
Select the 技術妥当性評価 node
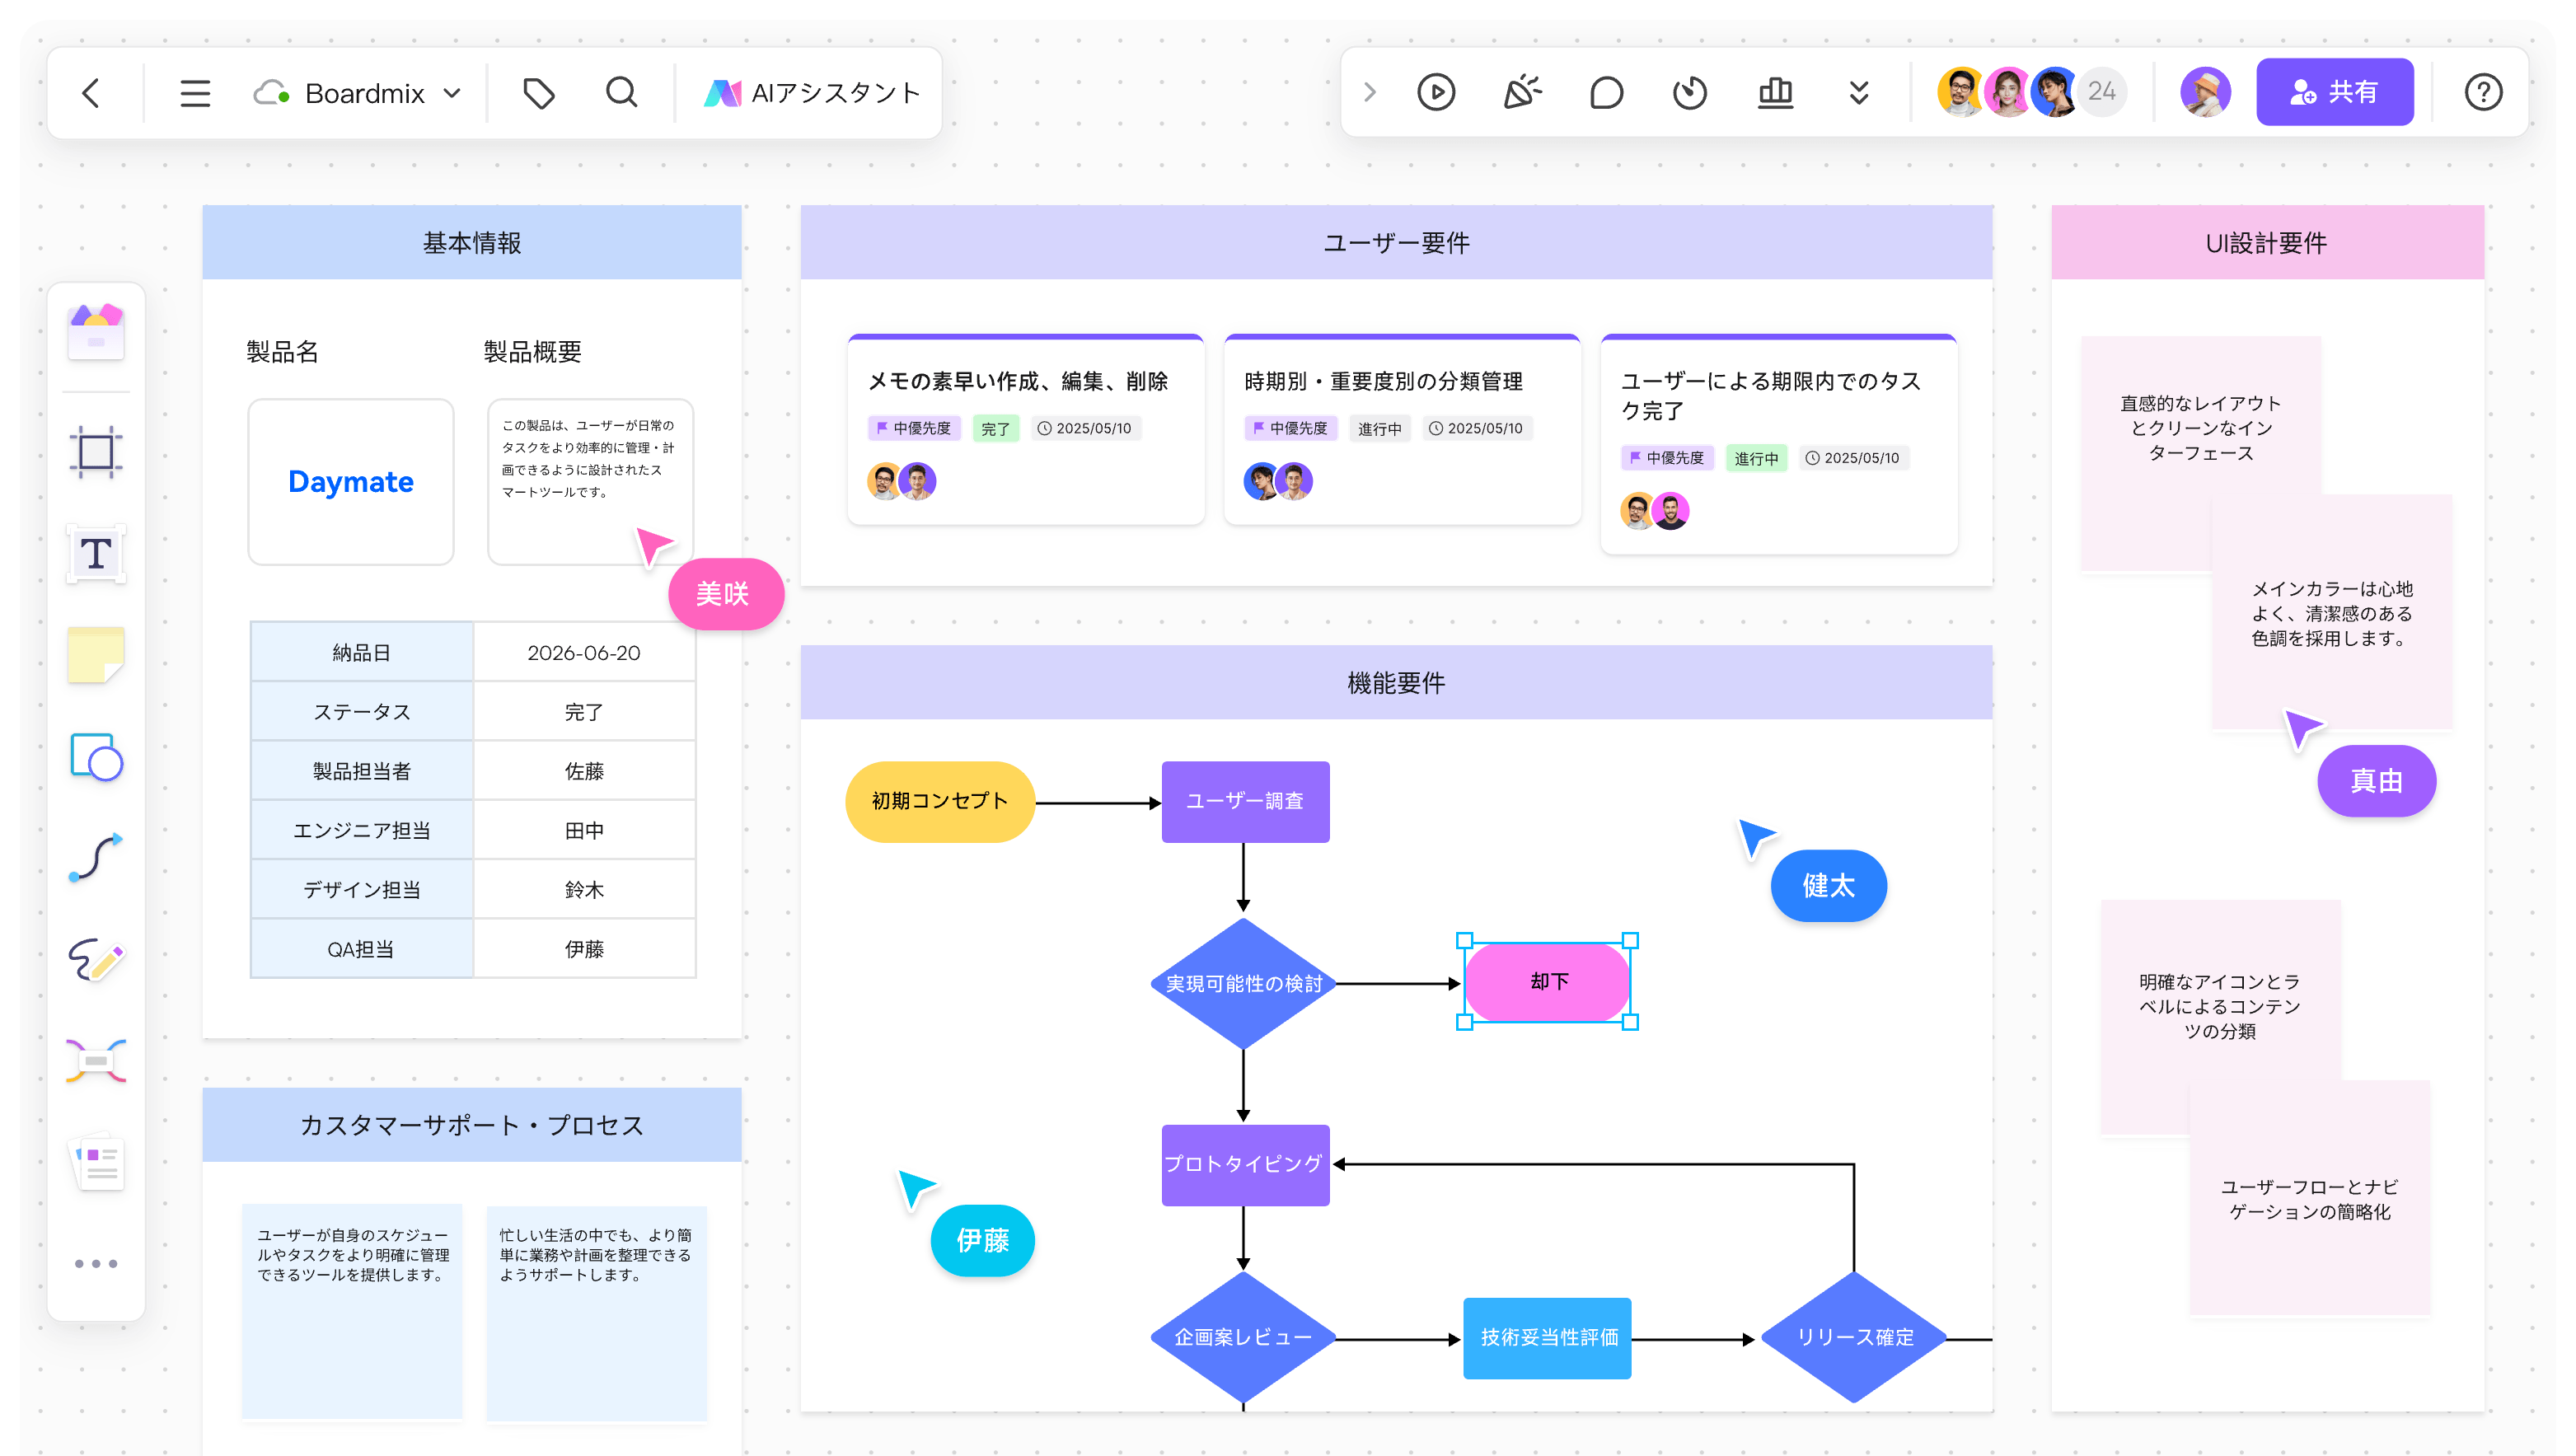point(1547,1338)
